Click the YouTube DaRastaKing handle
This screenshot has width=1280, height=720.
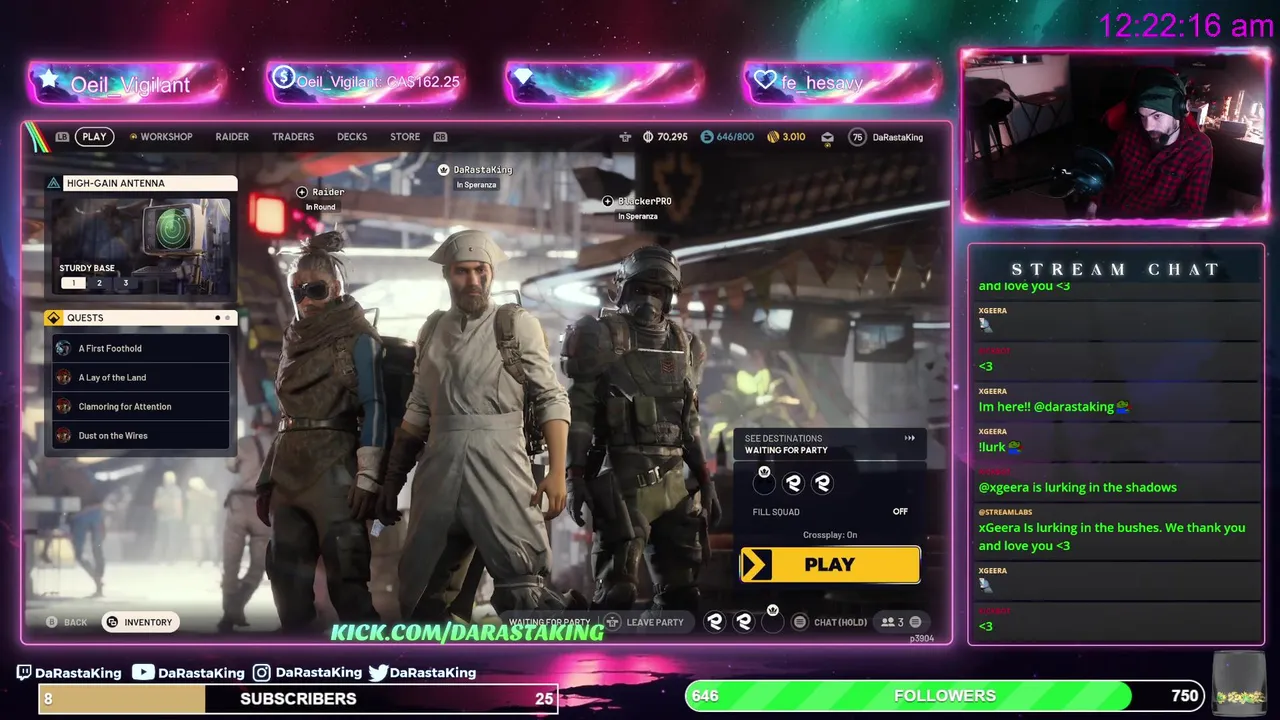point(188,673)
